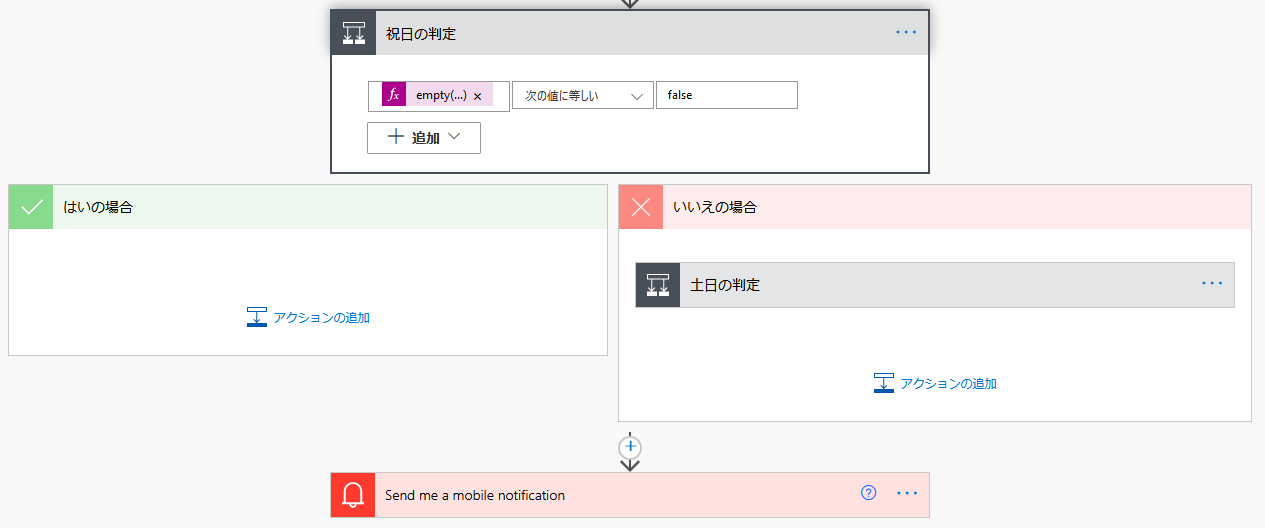Image resolution: width=1265 pixels, height=528 pixels.
Task: Click the false value input field
Action: click(727, 95)
